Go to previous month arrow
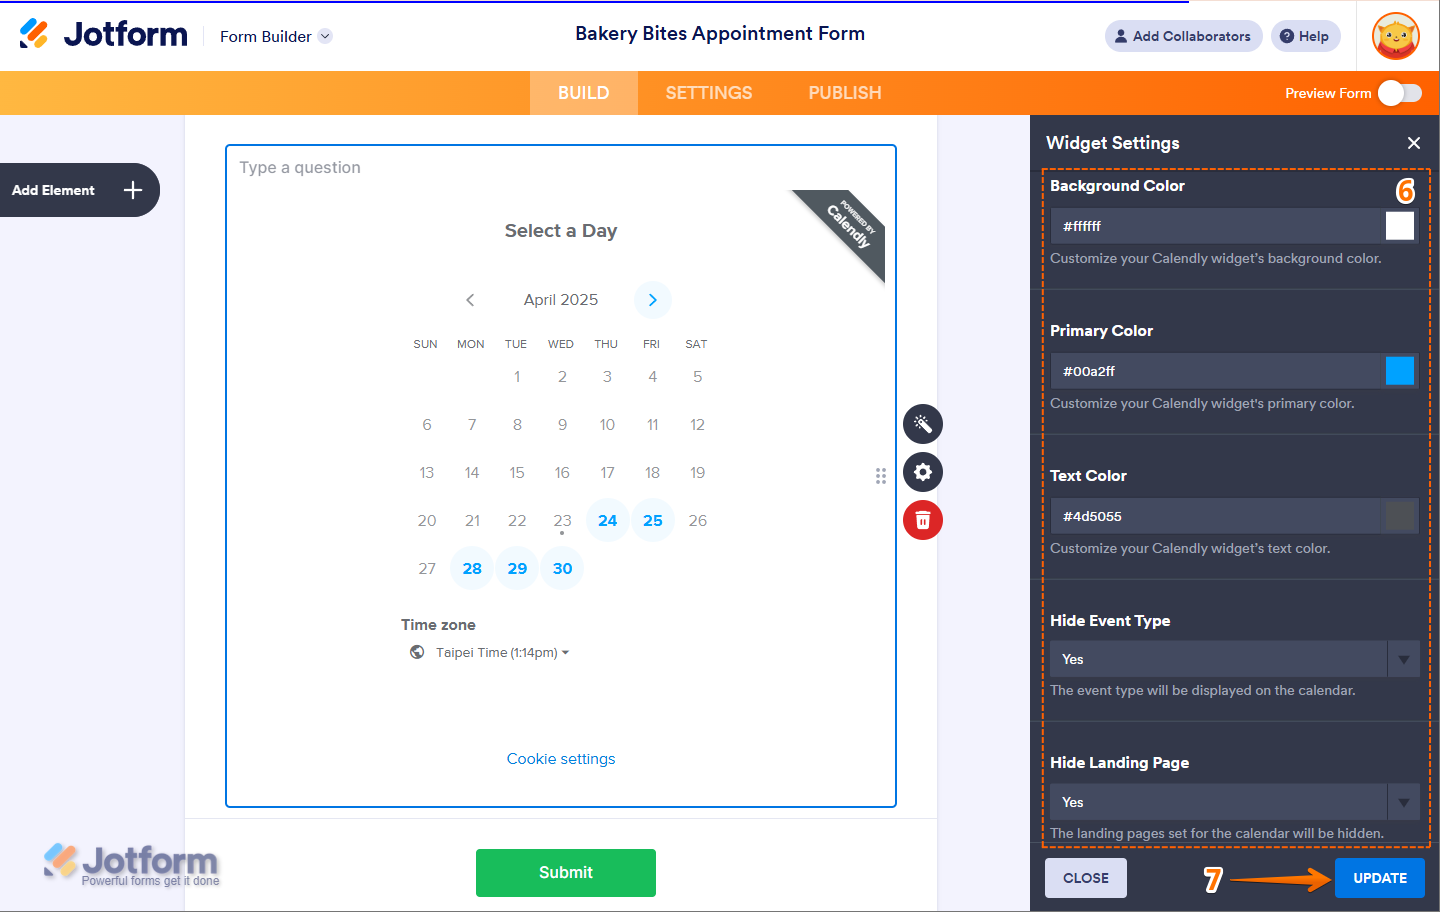 (470, 300)
